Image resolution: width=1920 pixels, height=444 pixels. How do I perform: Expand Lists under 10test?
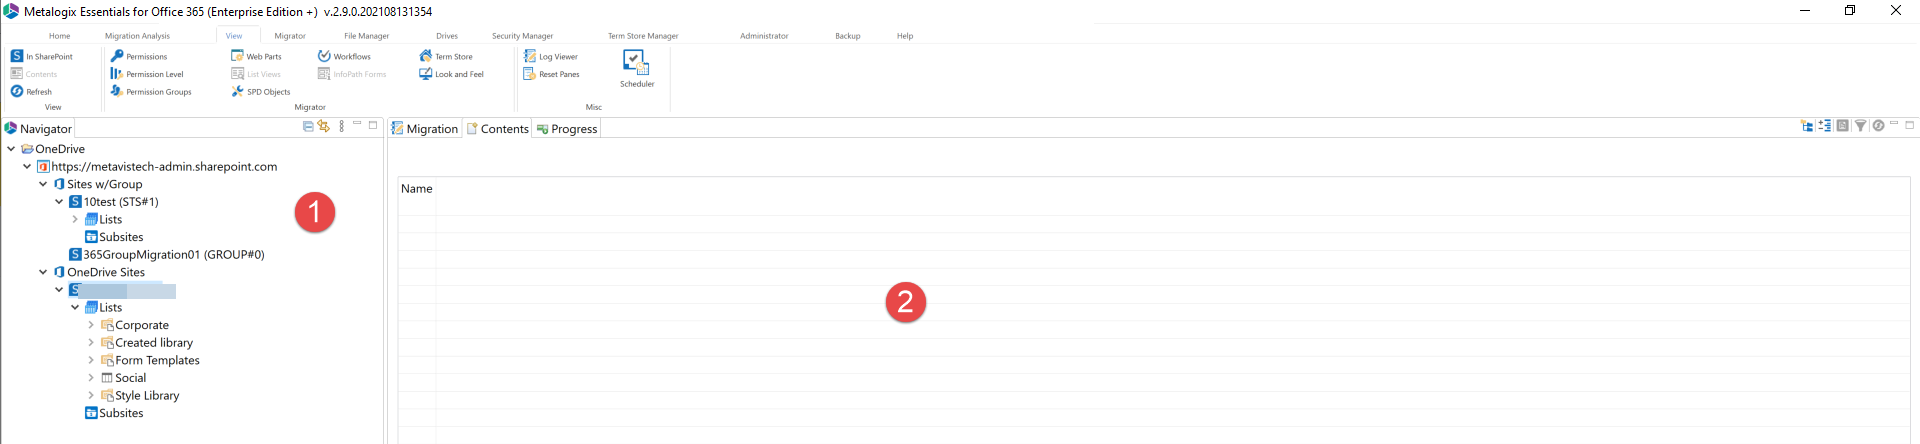click(x=75, y=219)
